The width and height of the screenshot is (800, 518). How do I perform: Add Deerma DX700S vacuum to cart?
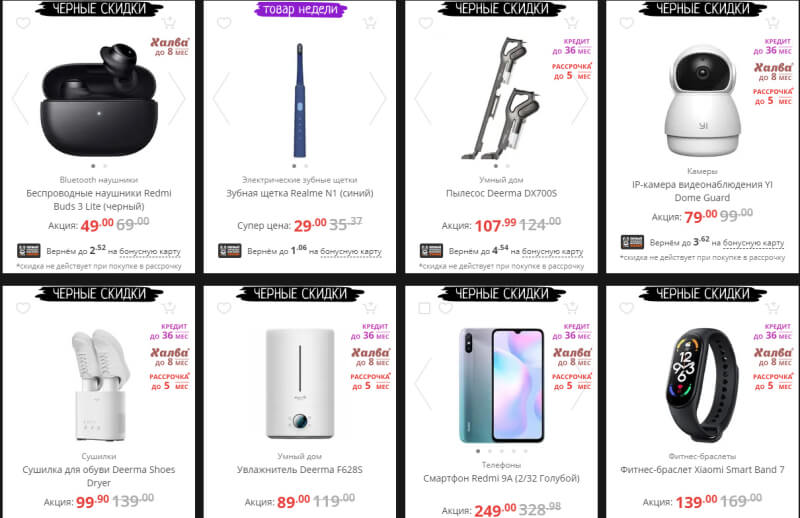[x=571, y=23]
